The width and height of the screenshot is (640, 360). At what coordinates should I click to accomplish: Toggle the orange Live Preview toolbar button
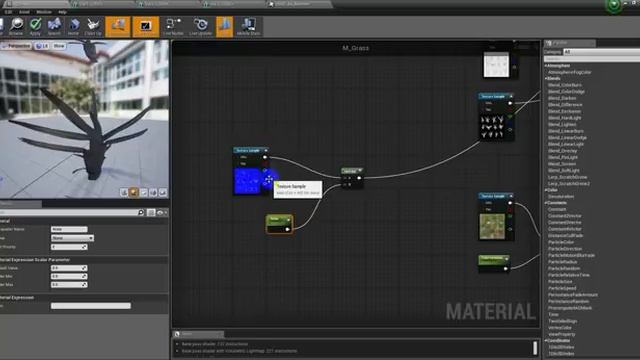[x=146, y=27]
